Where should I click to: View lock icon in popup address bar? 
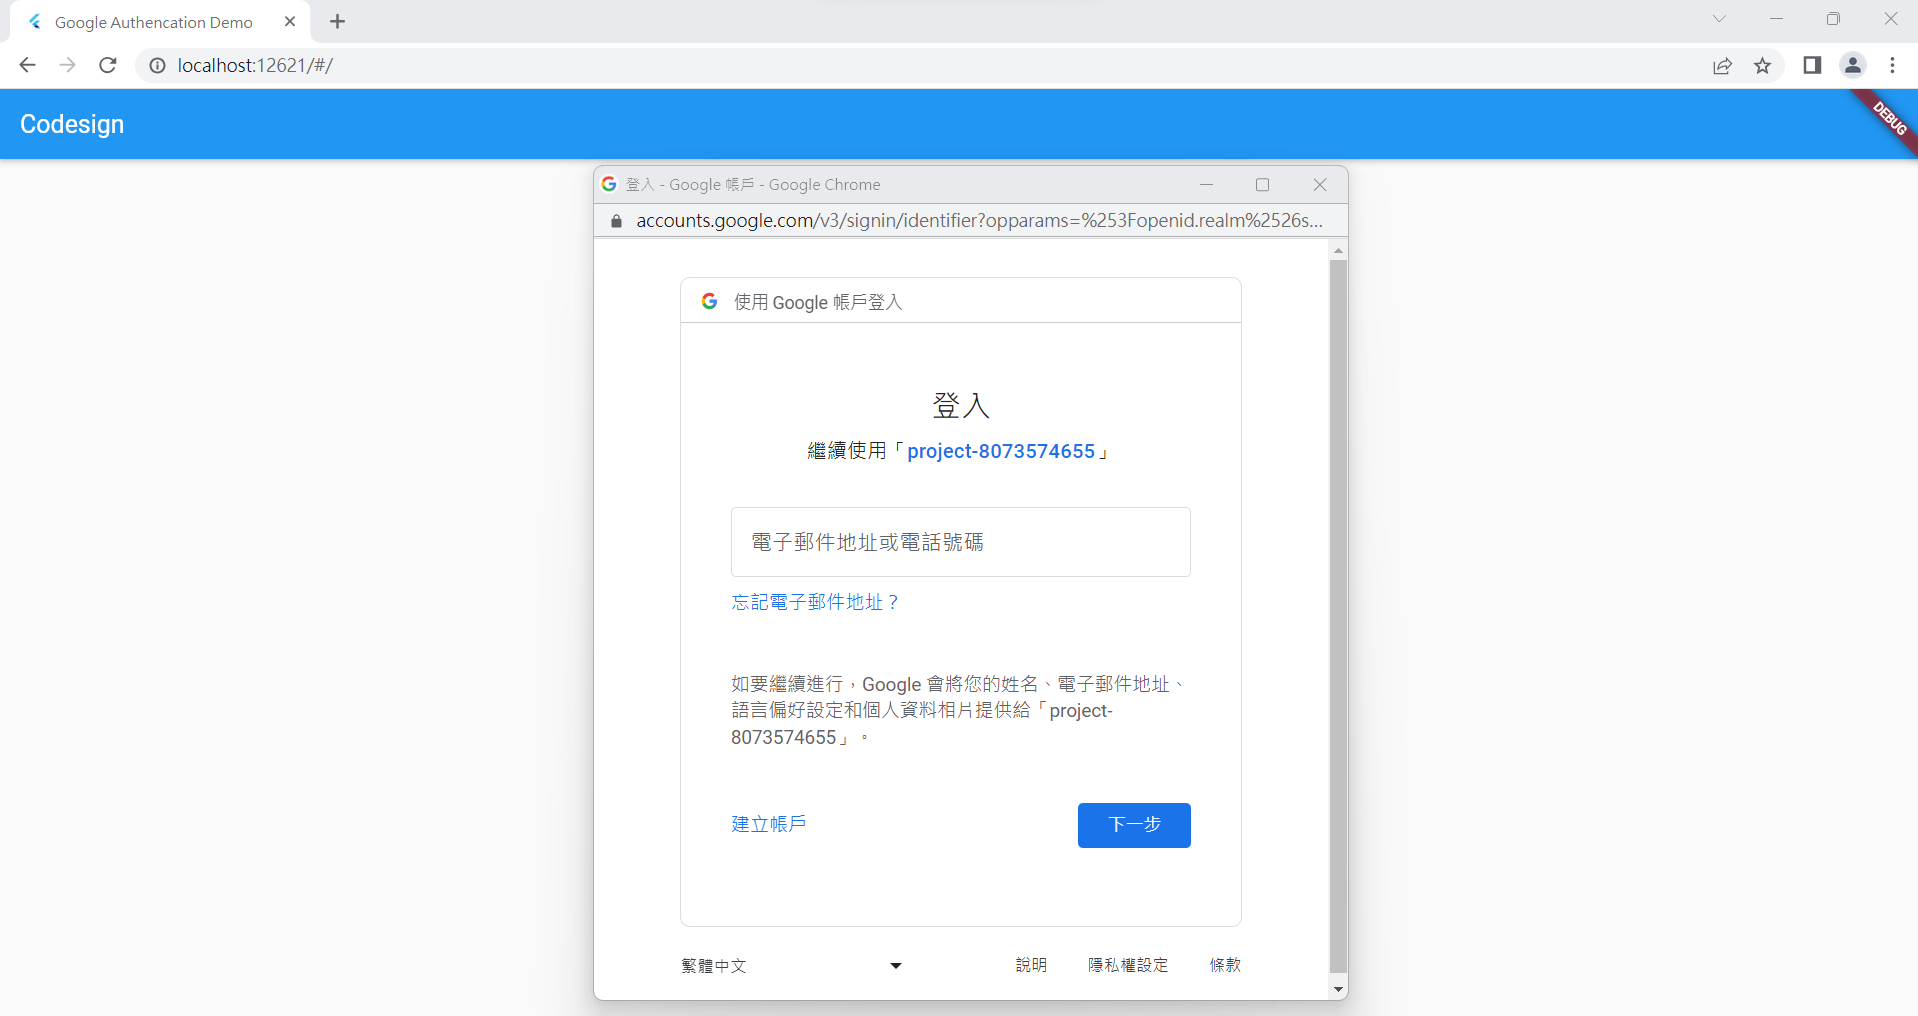[616, 221]
